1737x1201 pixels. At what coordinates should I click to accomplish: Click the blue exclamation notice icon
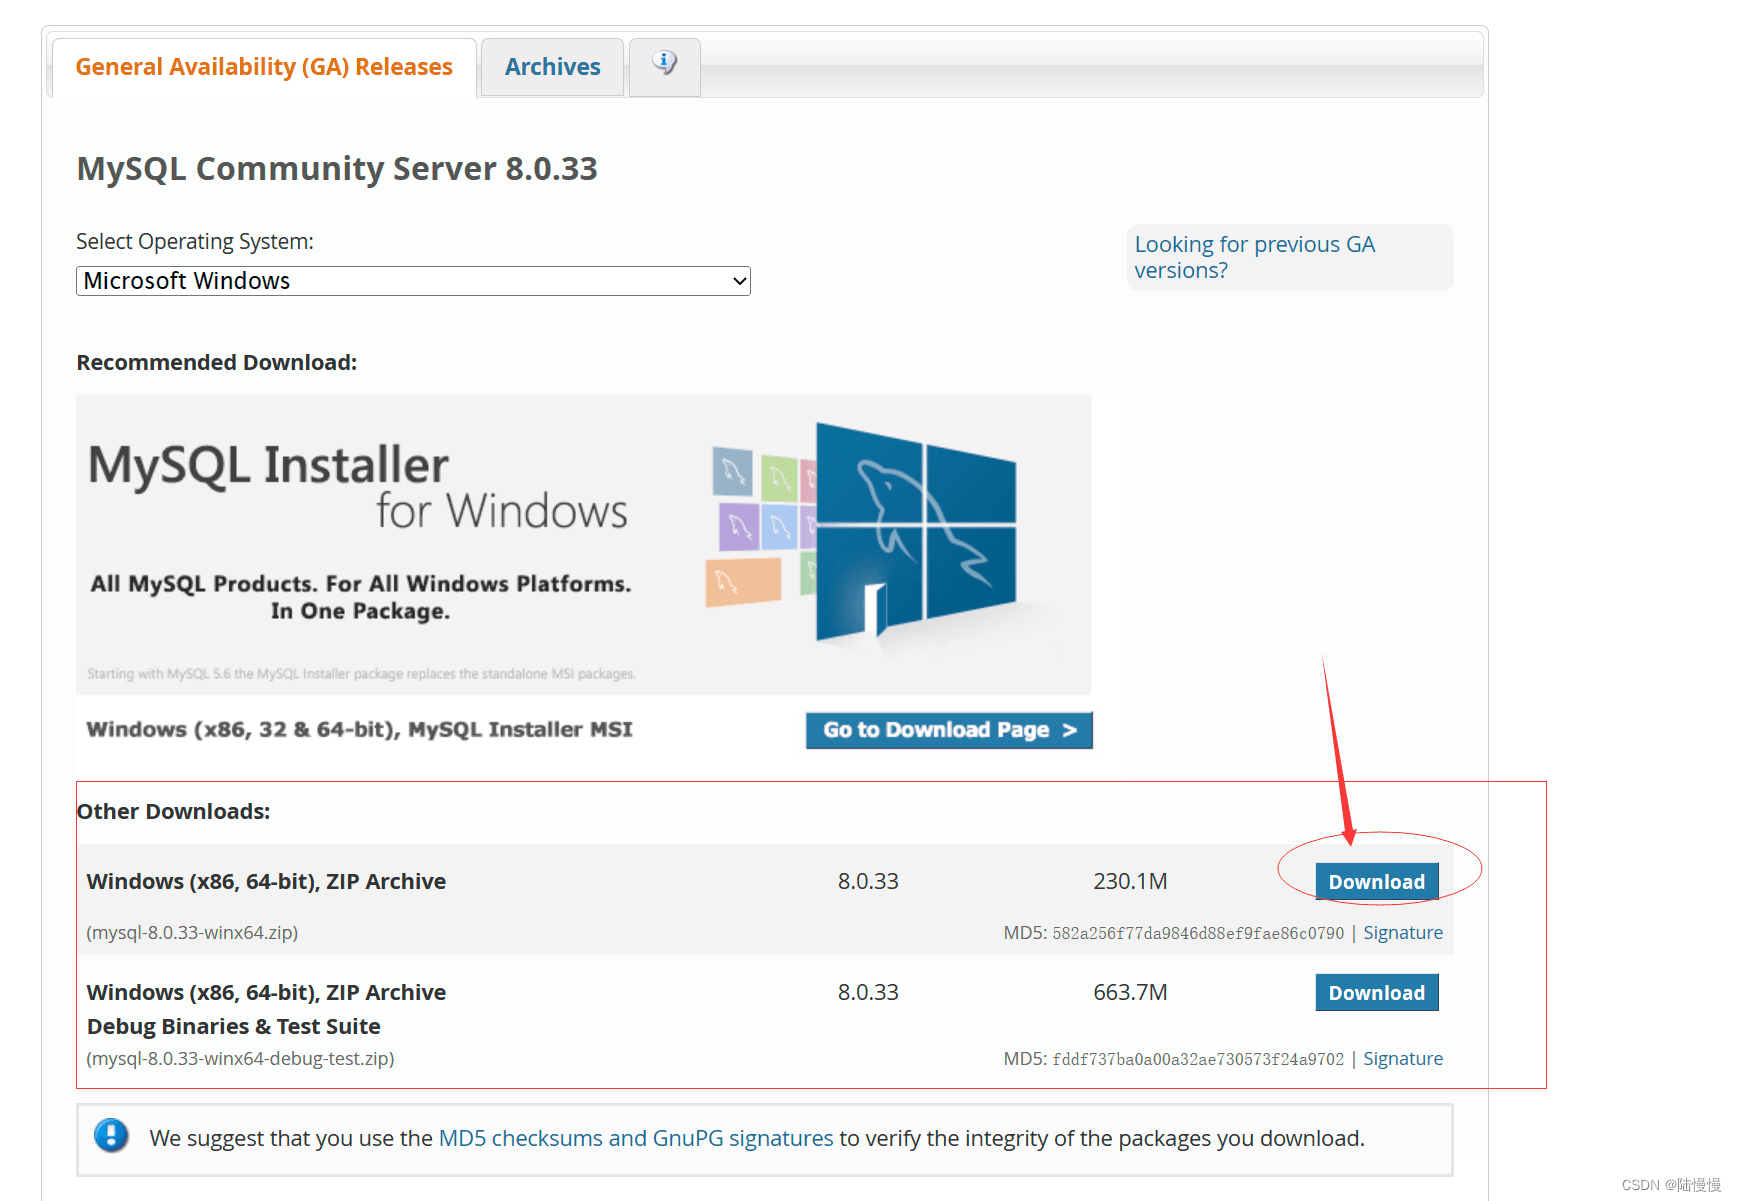tap(111, 1137)
